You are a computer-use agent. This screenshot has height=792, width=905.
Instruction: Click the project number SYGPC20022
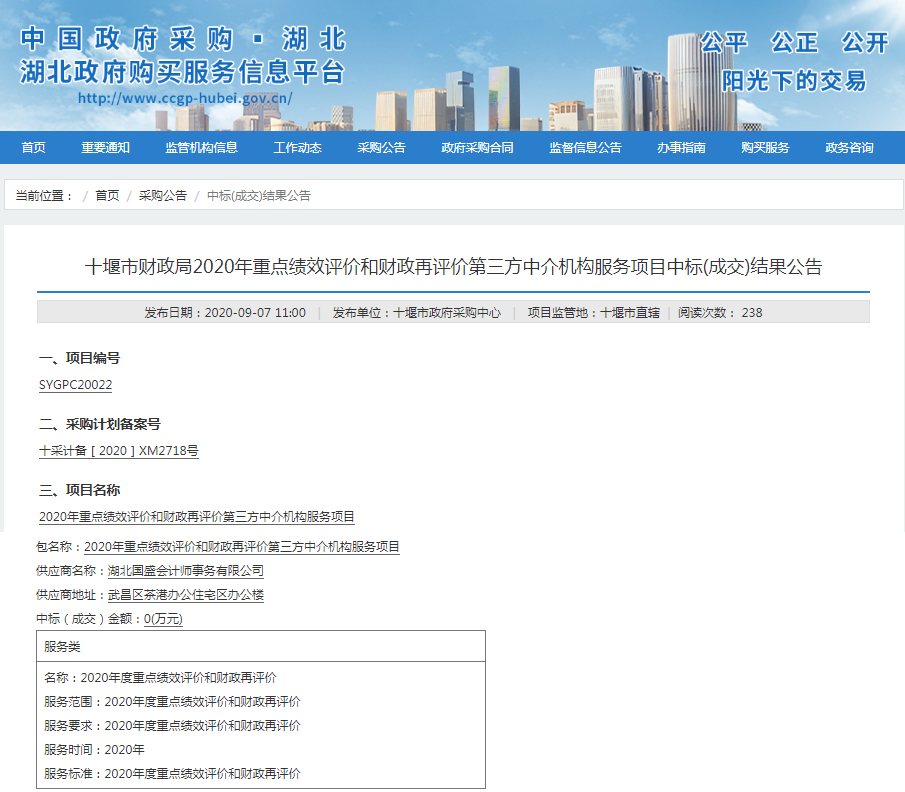[76, 385]
